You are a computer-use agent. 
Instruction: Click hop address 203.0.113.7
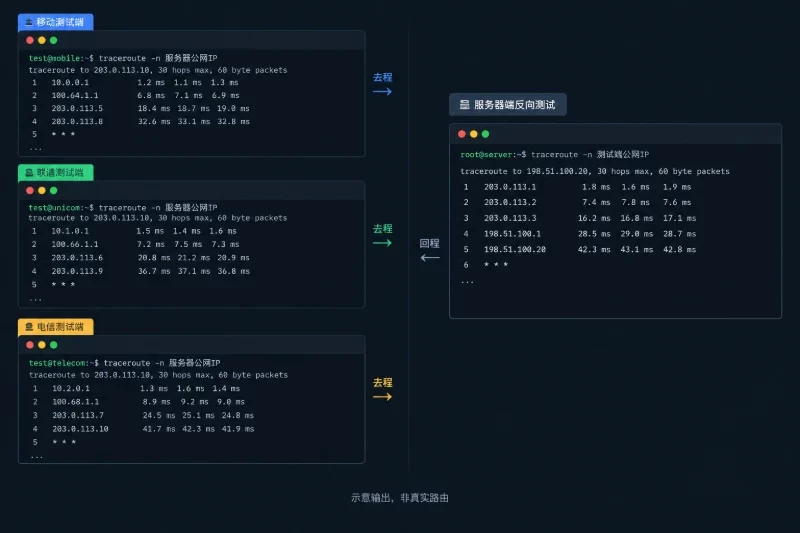coord(78,415)
